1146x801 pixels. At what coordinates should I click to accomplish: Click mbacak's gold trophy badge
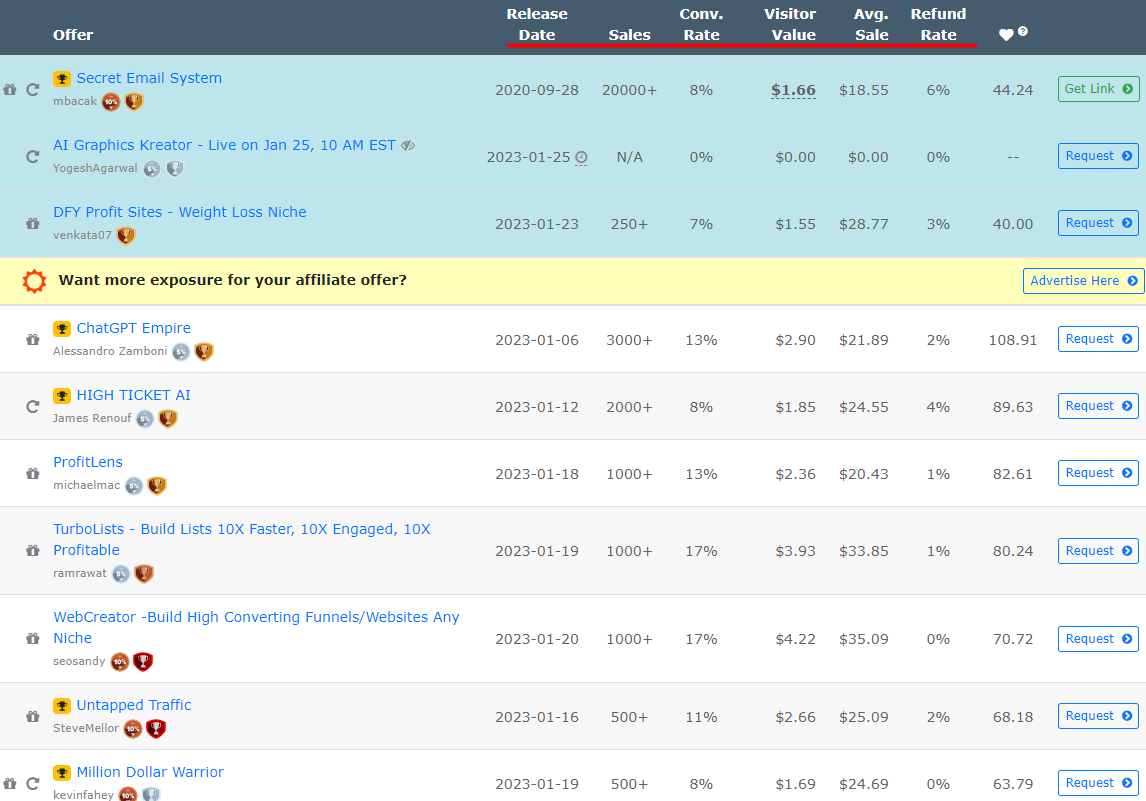click(x=134, y=102)
